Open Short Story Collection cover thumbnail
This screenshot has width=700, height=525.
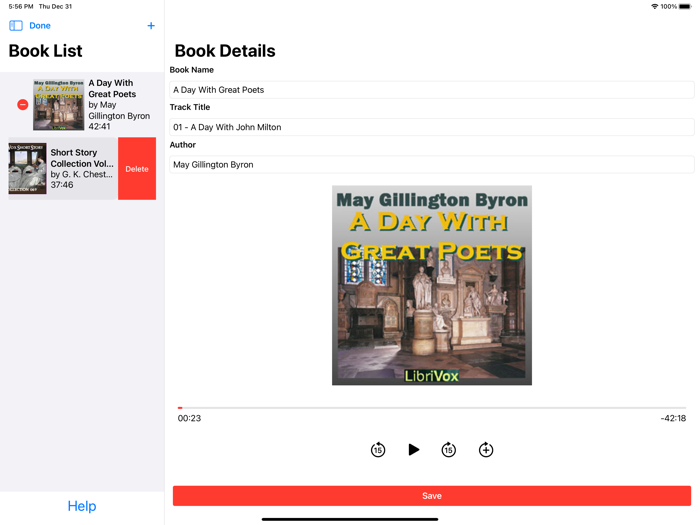27,168
